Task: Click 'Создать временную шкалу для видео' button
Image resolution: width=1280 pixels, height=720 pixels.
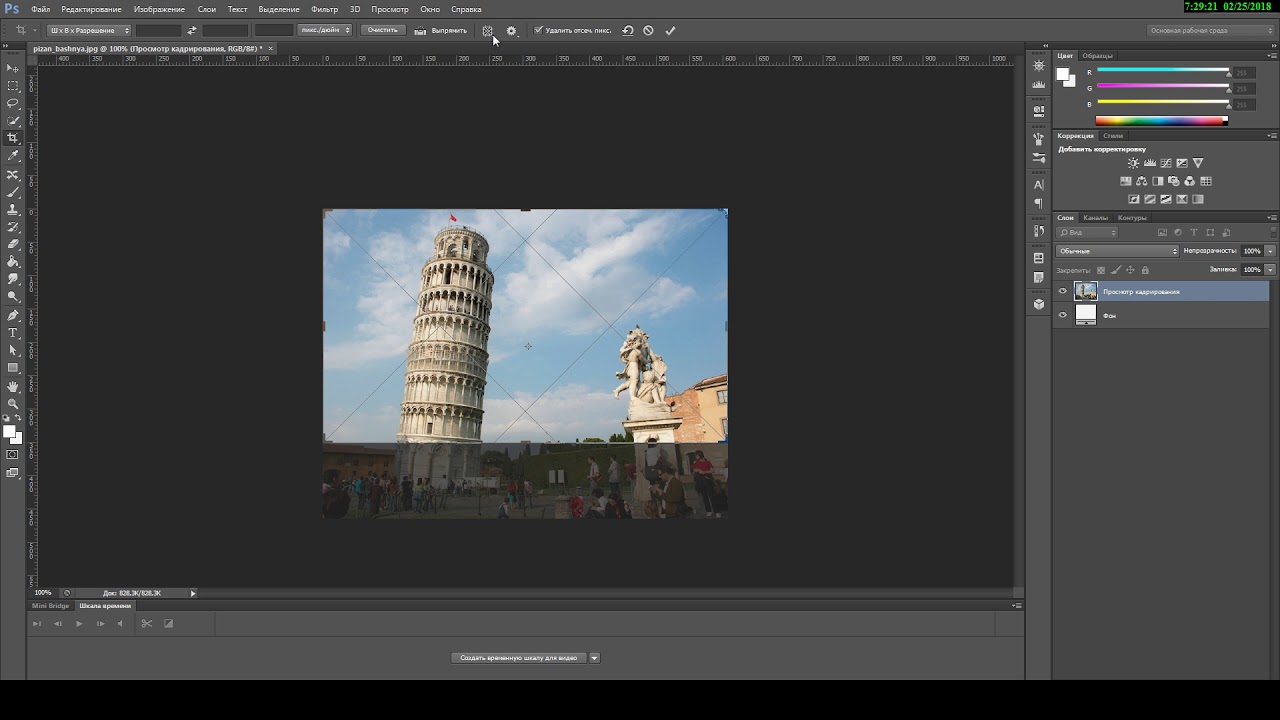Action: 518,658
